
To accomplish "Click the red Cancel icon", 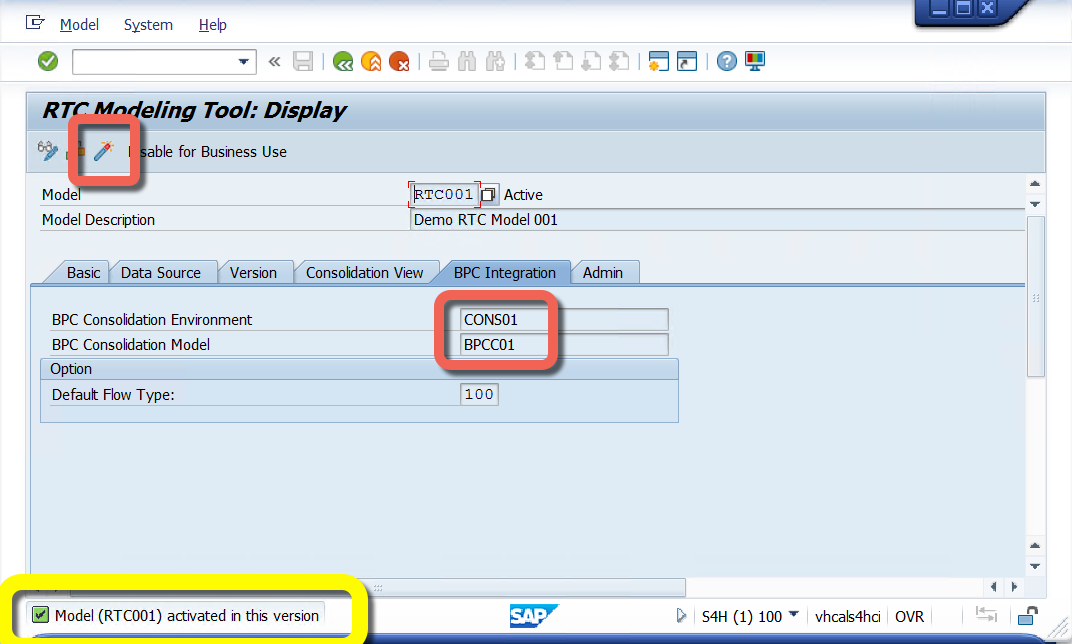I will pyautogui.click(x=399, y=62).
